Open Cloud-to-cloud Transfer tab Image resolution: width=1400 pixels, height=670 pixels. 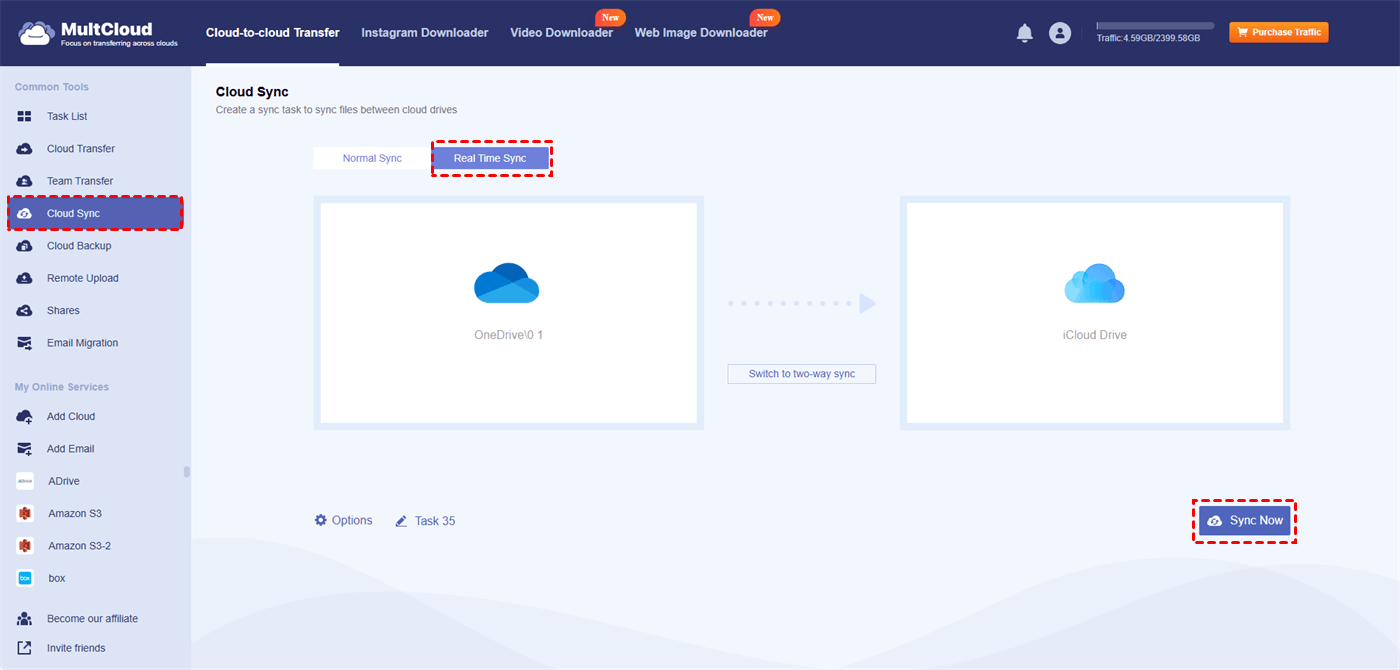coord(273,33)
